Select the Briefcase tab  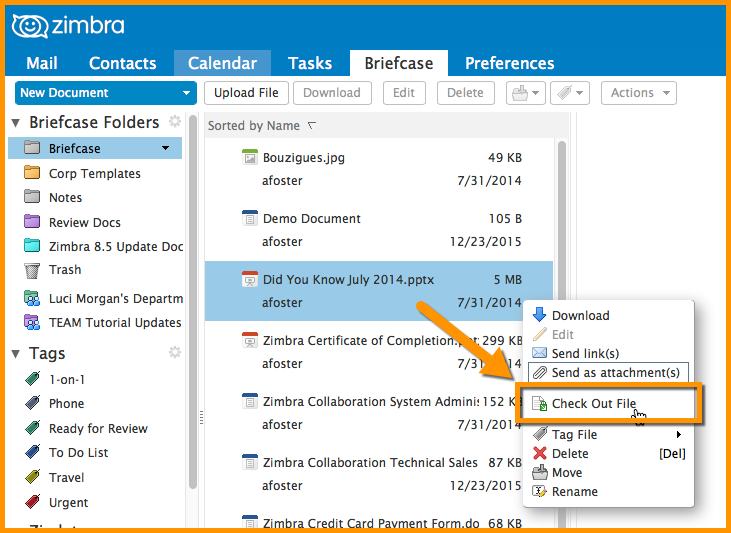399,63
